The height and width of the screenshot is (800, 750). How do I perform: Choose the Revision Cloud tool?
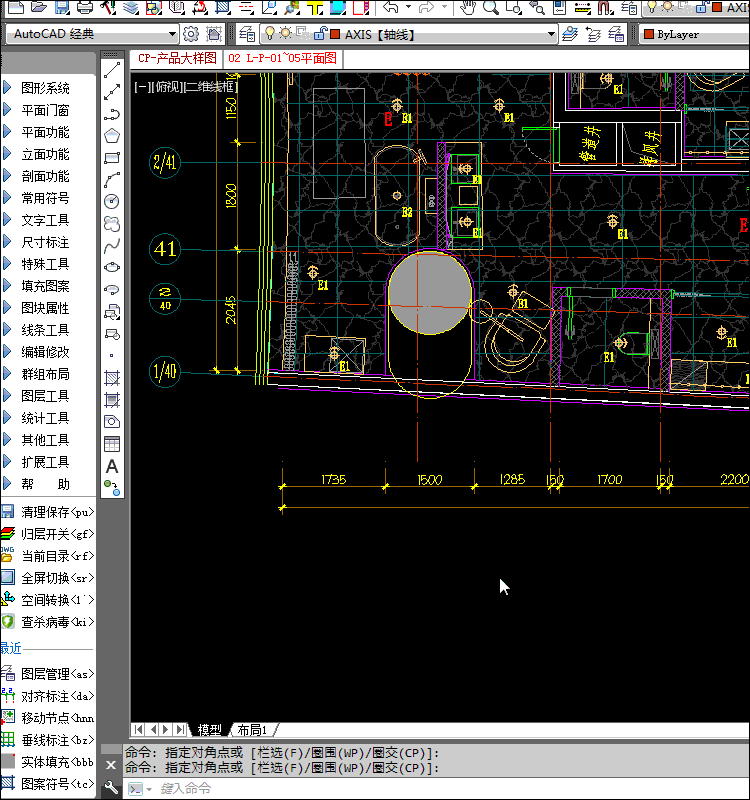click(112, 224)
